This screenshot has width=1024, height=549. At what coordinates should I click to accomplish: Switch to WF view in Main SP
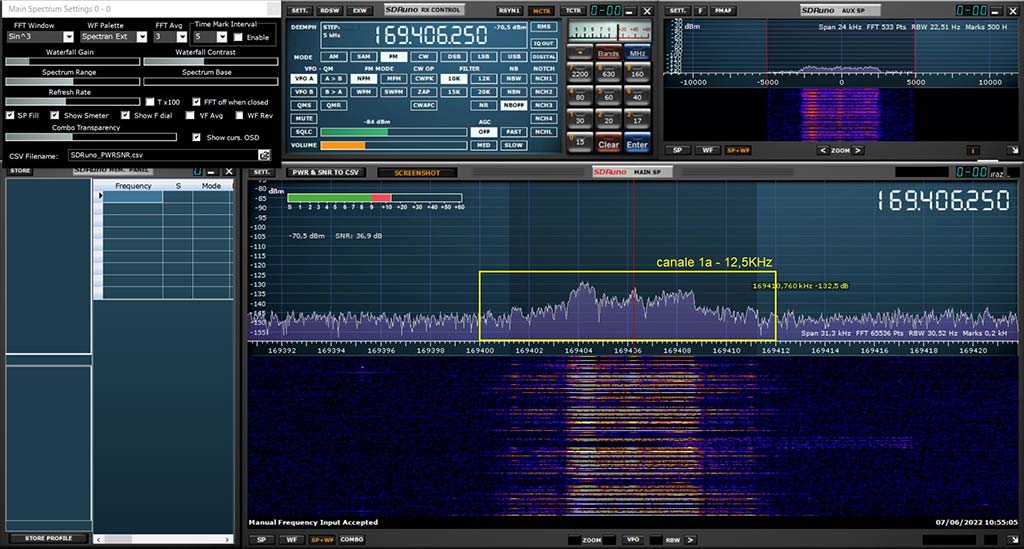pyautogui.click(x=291, y=540)
